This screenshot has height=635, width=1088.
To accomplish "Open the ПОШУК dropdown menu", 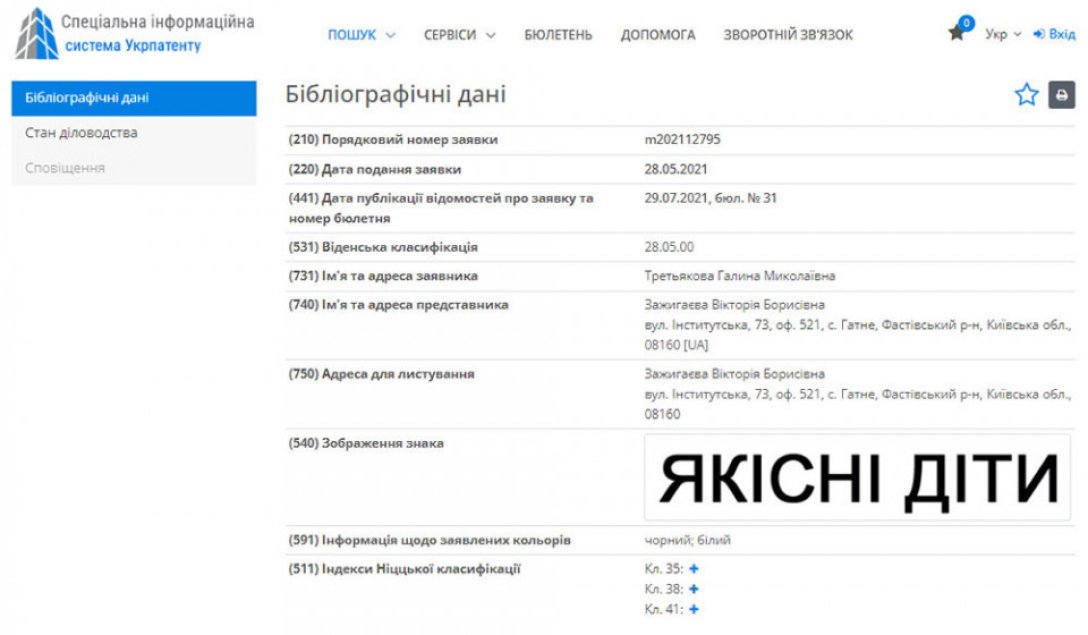I will 361,35.
